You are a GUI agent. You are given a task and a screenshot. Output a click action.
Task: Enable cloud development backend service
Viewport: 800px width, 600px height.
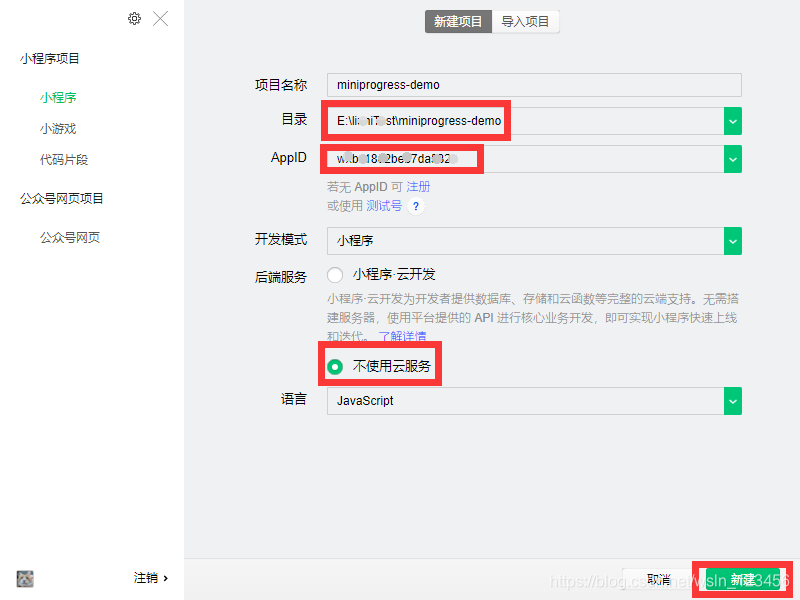[x=335, y=274]
